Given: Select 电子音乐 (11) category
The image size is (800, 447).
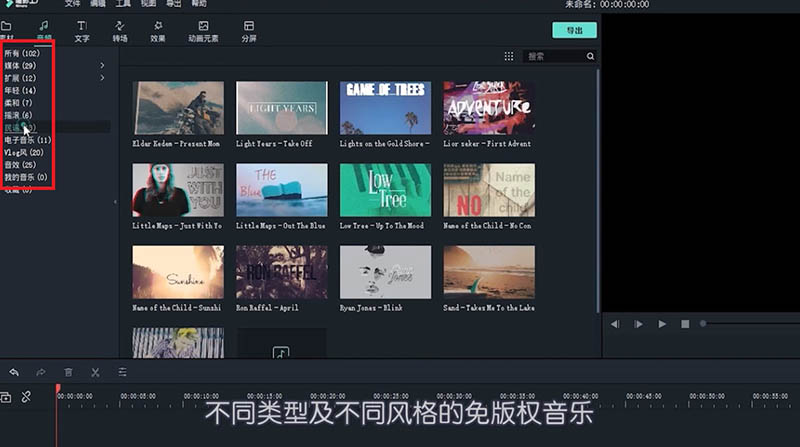Looking at the screenshot, I should point(28,140).
